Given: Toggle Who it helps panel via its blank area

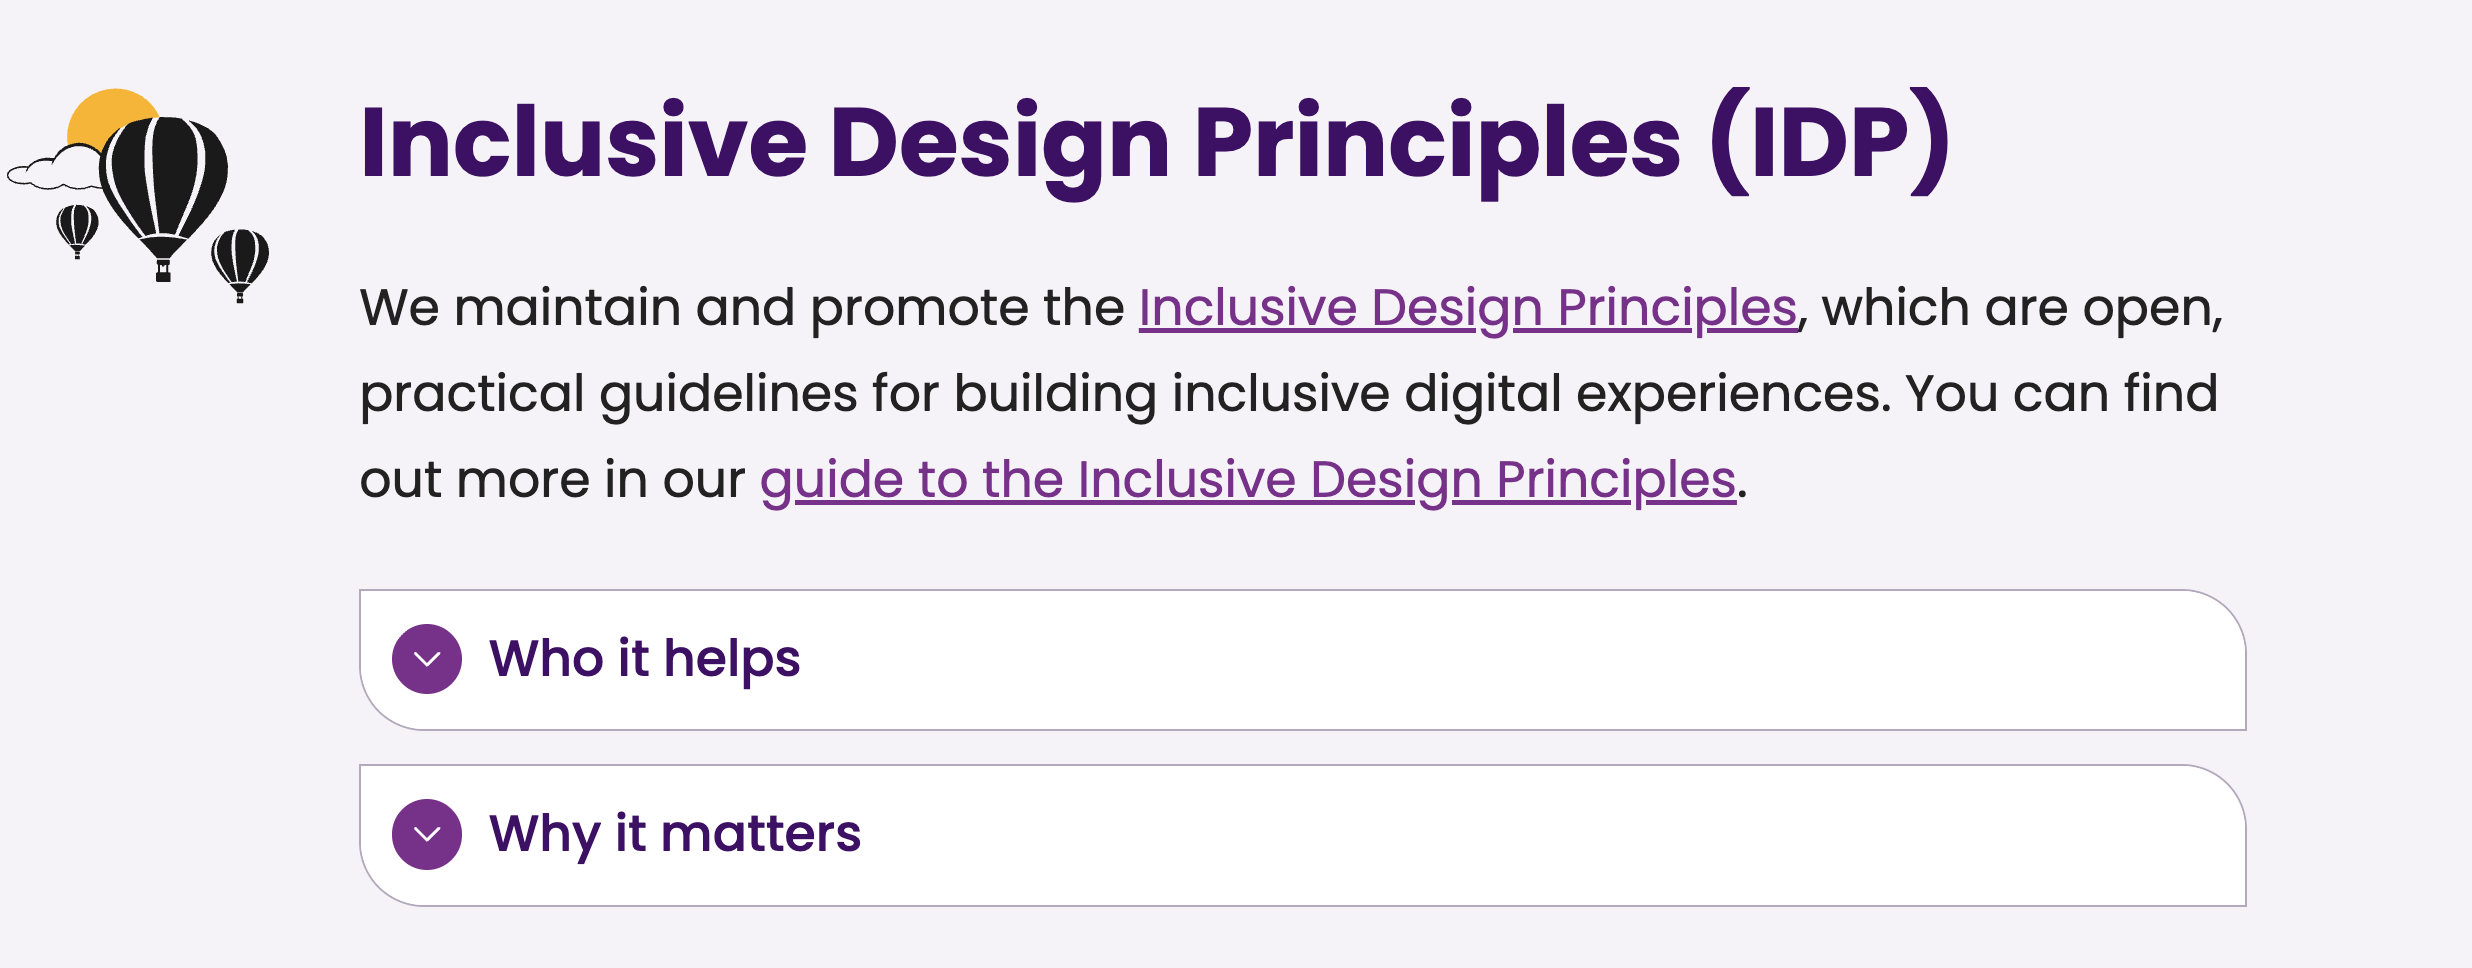Looking at the screenshot, I should pos(1500,660).
